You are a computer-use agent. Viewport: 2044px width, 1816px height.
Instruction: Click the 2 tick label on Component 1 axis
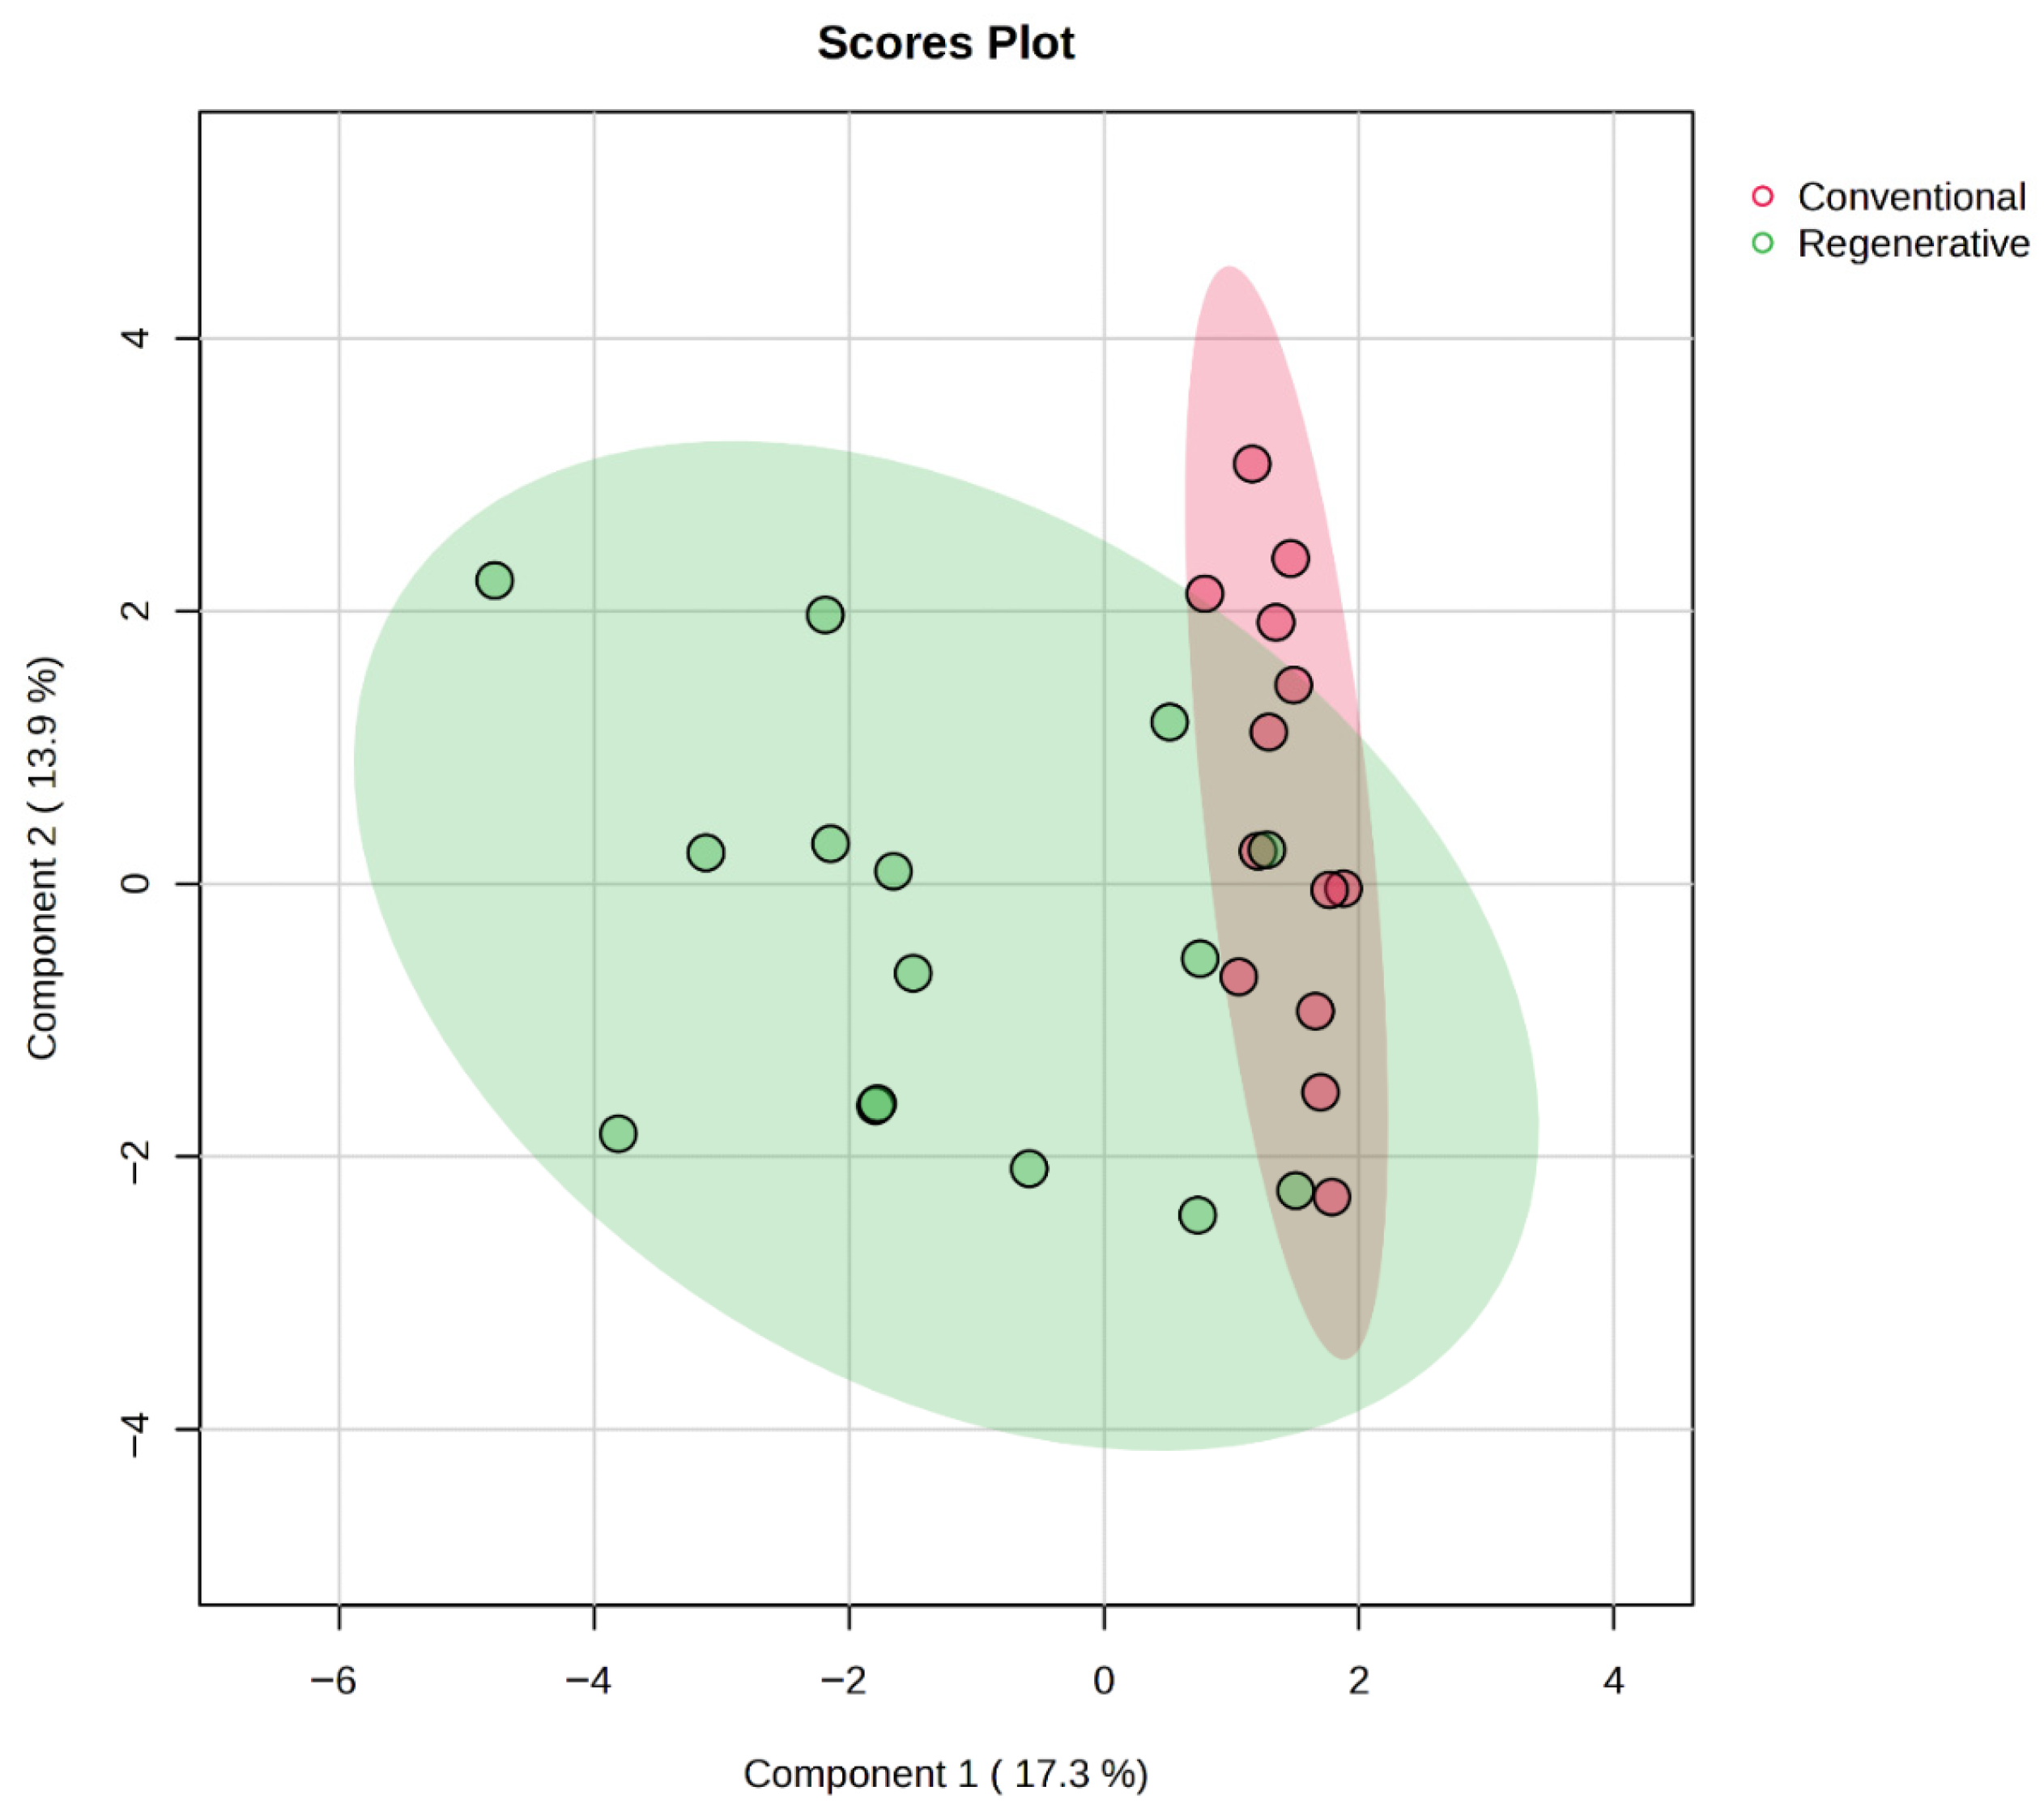pos(1358,1681)
